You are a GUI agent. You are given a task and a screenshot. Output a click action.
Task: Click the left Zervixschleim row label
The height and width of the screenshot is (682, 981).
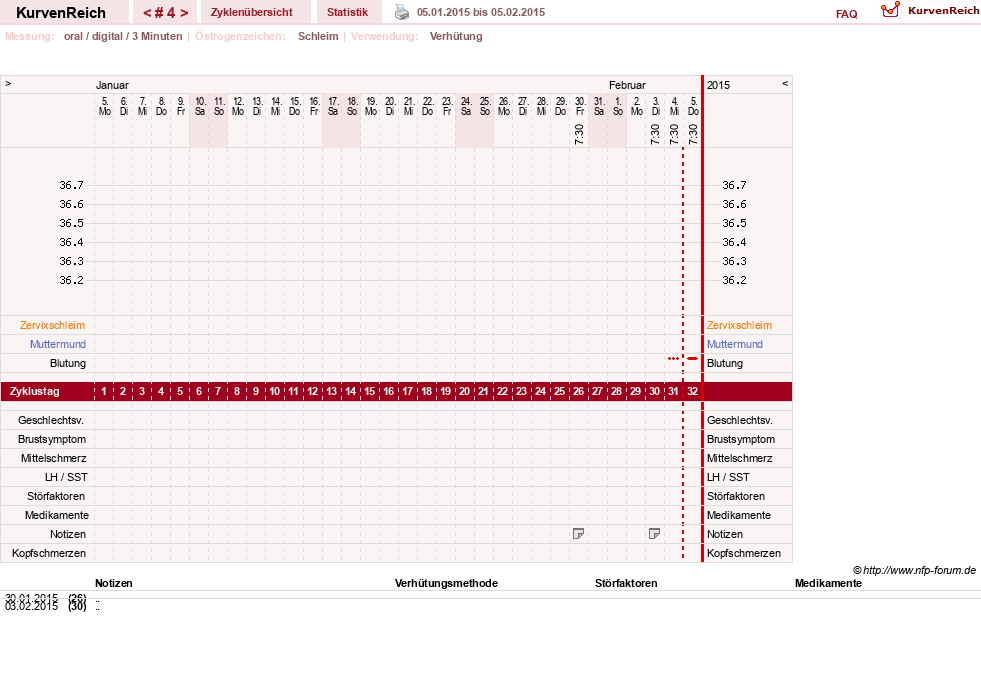click(x=53, y=325)
